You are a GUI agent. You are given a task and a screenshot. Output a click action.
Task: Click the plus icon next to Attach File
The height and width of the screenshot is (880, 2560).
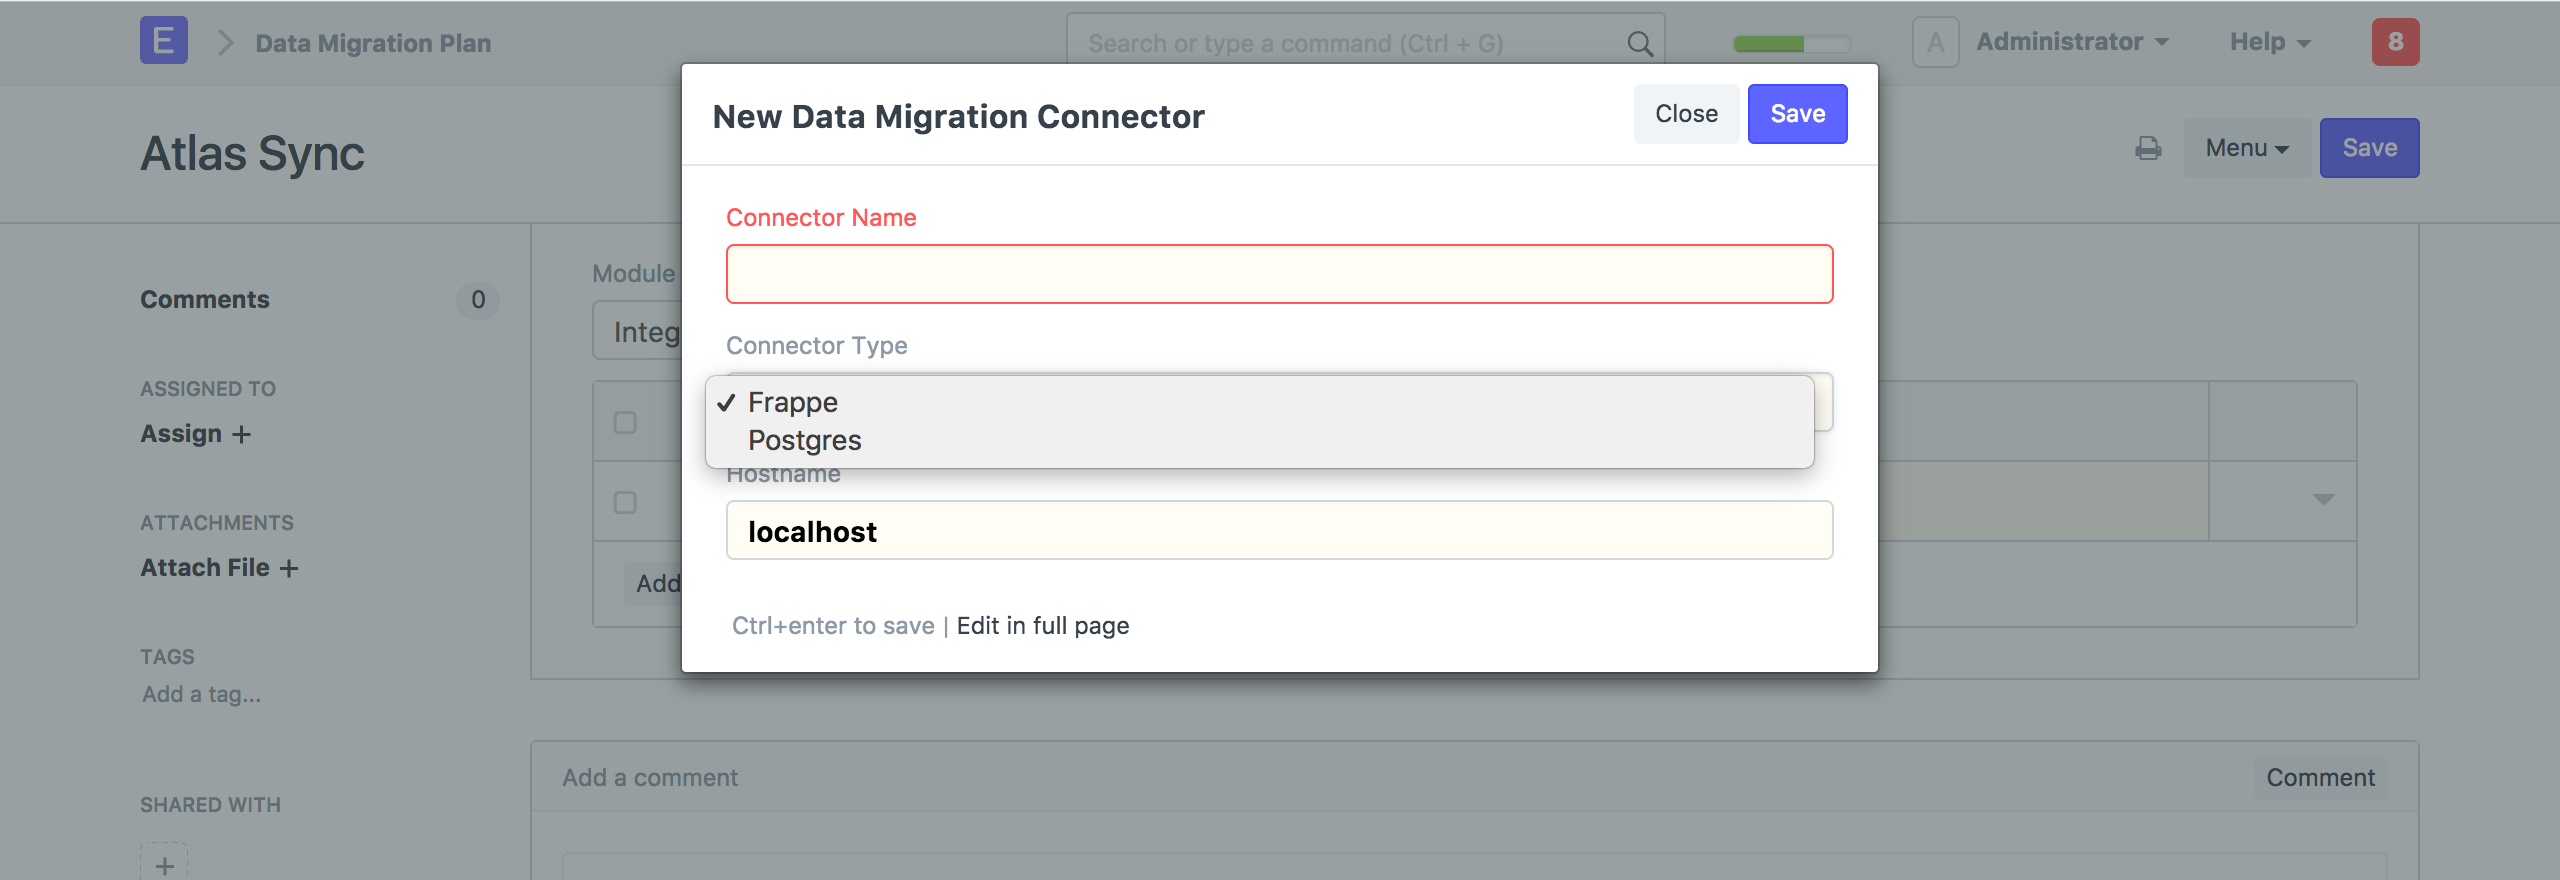[289, 569]
